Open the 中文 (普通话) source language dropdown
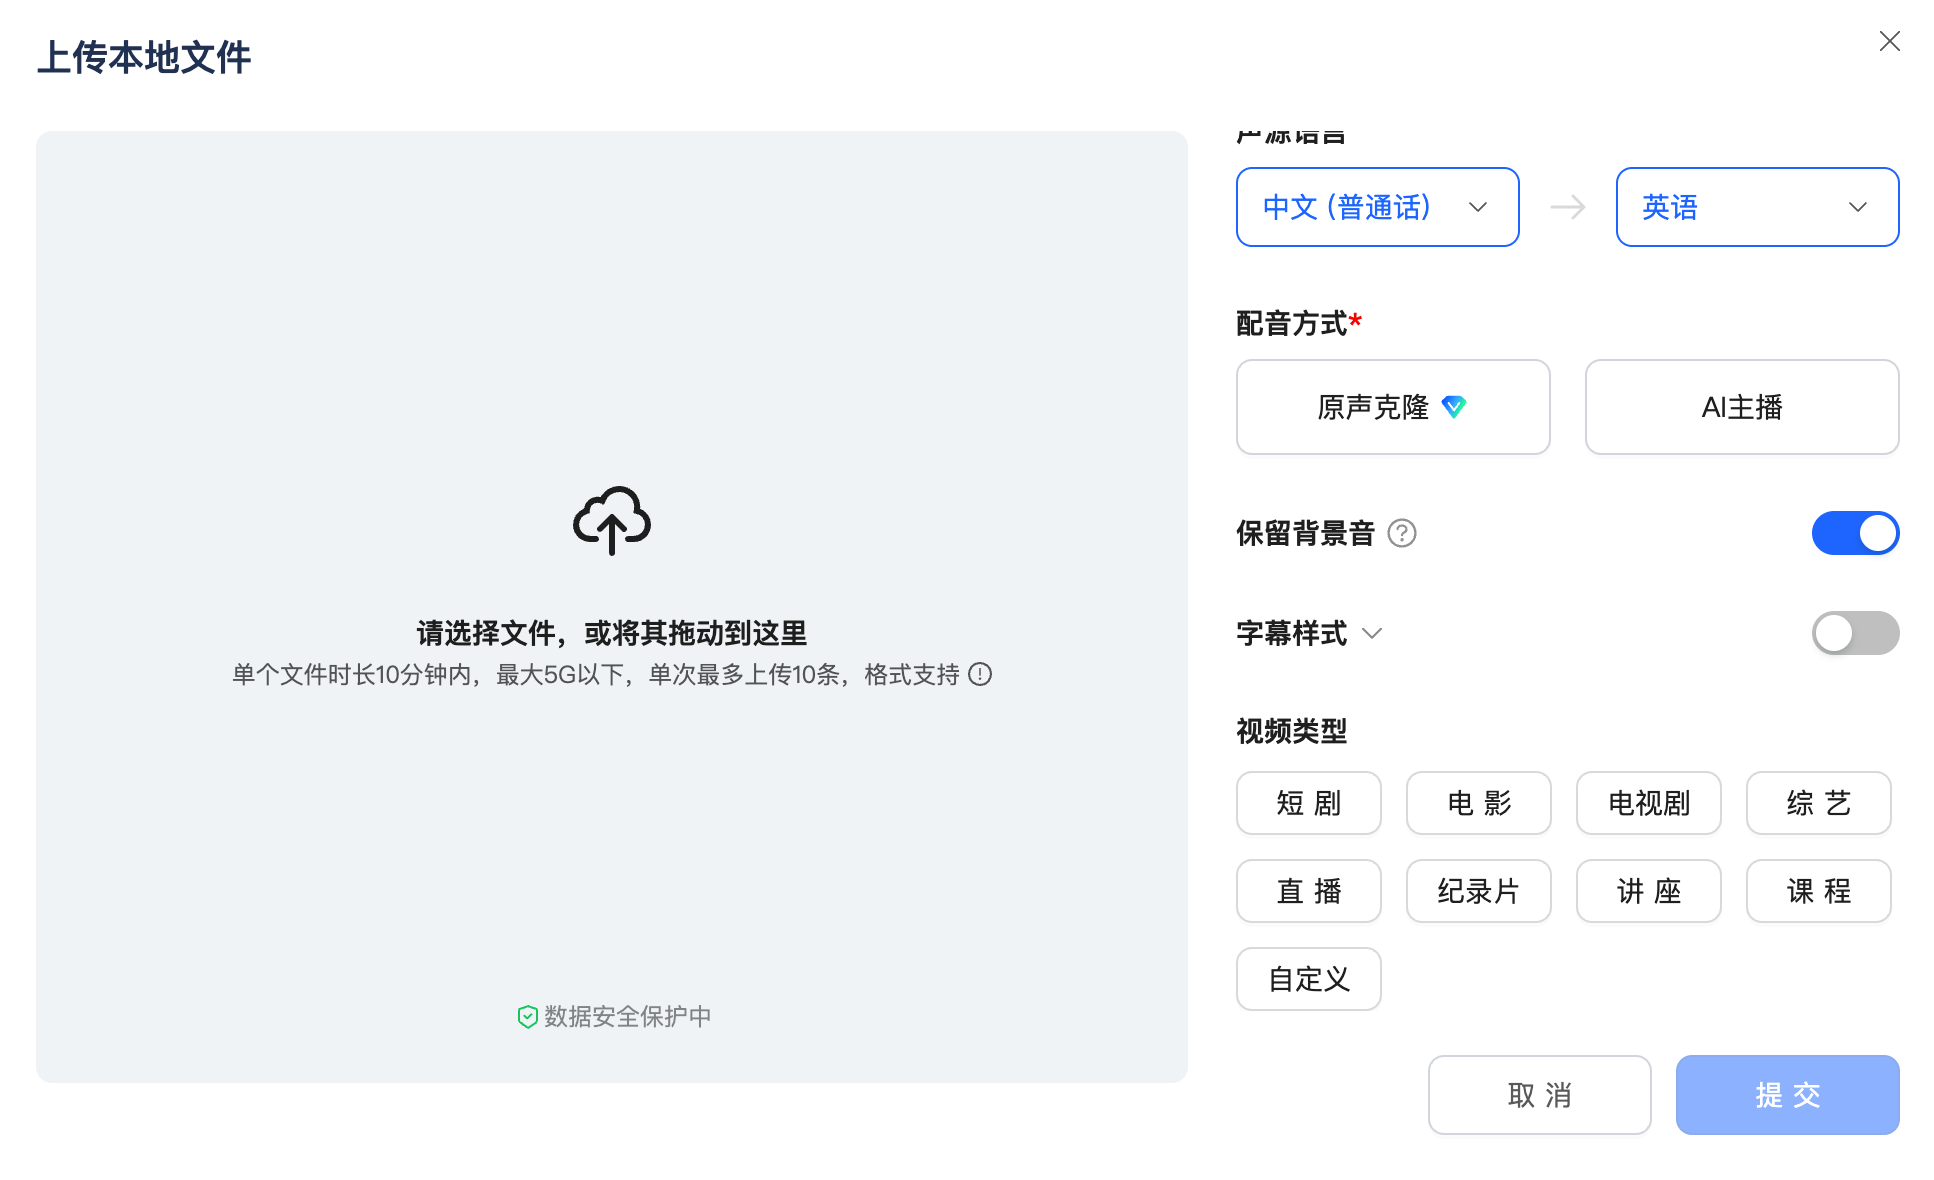Image resolution: width=1934 pixels, height=1180 pixels. click(x=1377, y=207)
